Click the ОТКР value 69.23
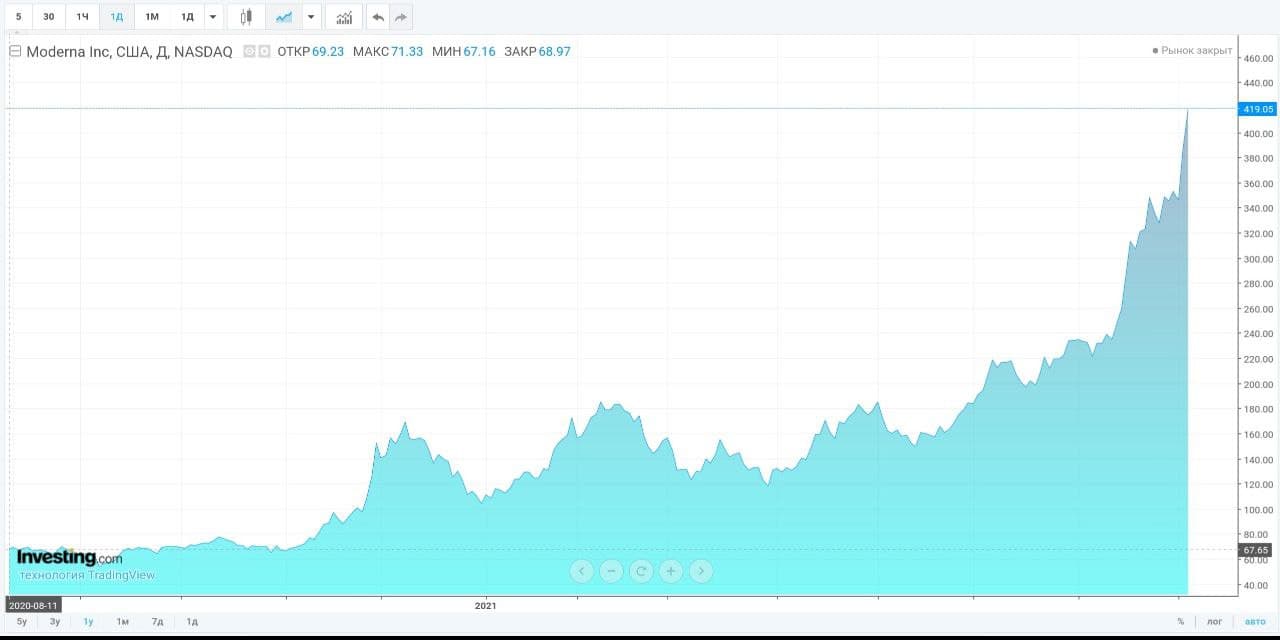Image resolution: width=1280 pixels, height=640 pixels. (328, 51)
